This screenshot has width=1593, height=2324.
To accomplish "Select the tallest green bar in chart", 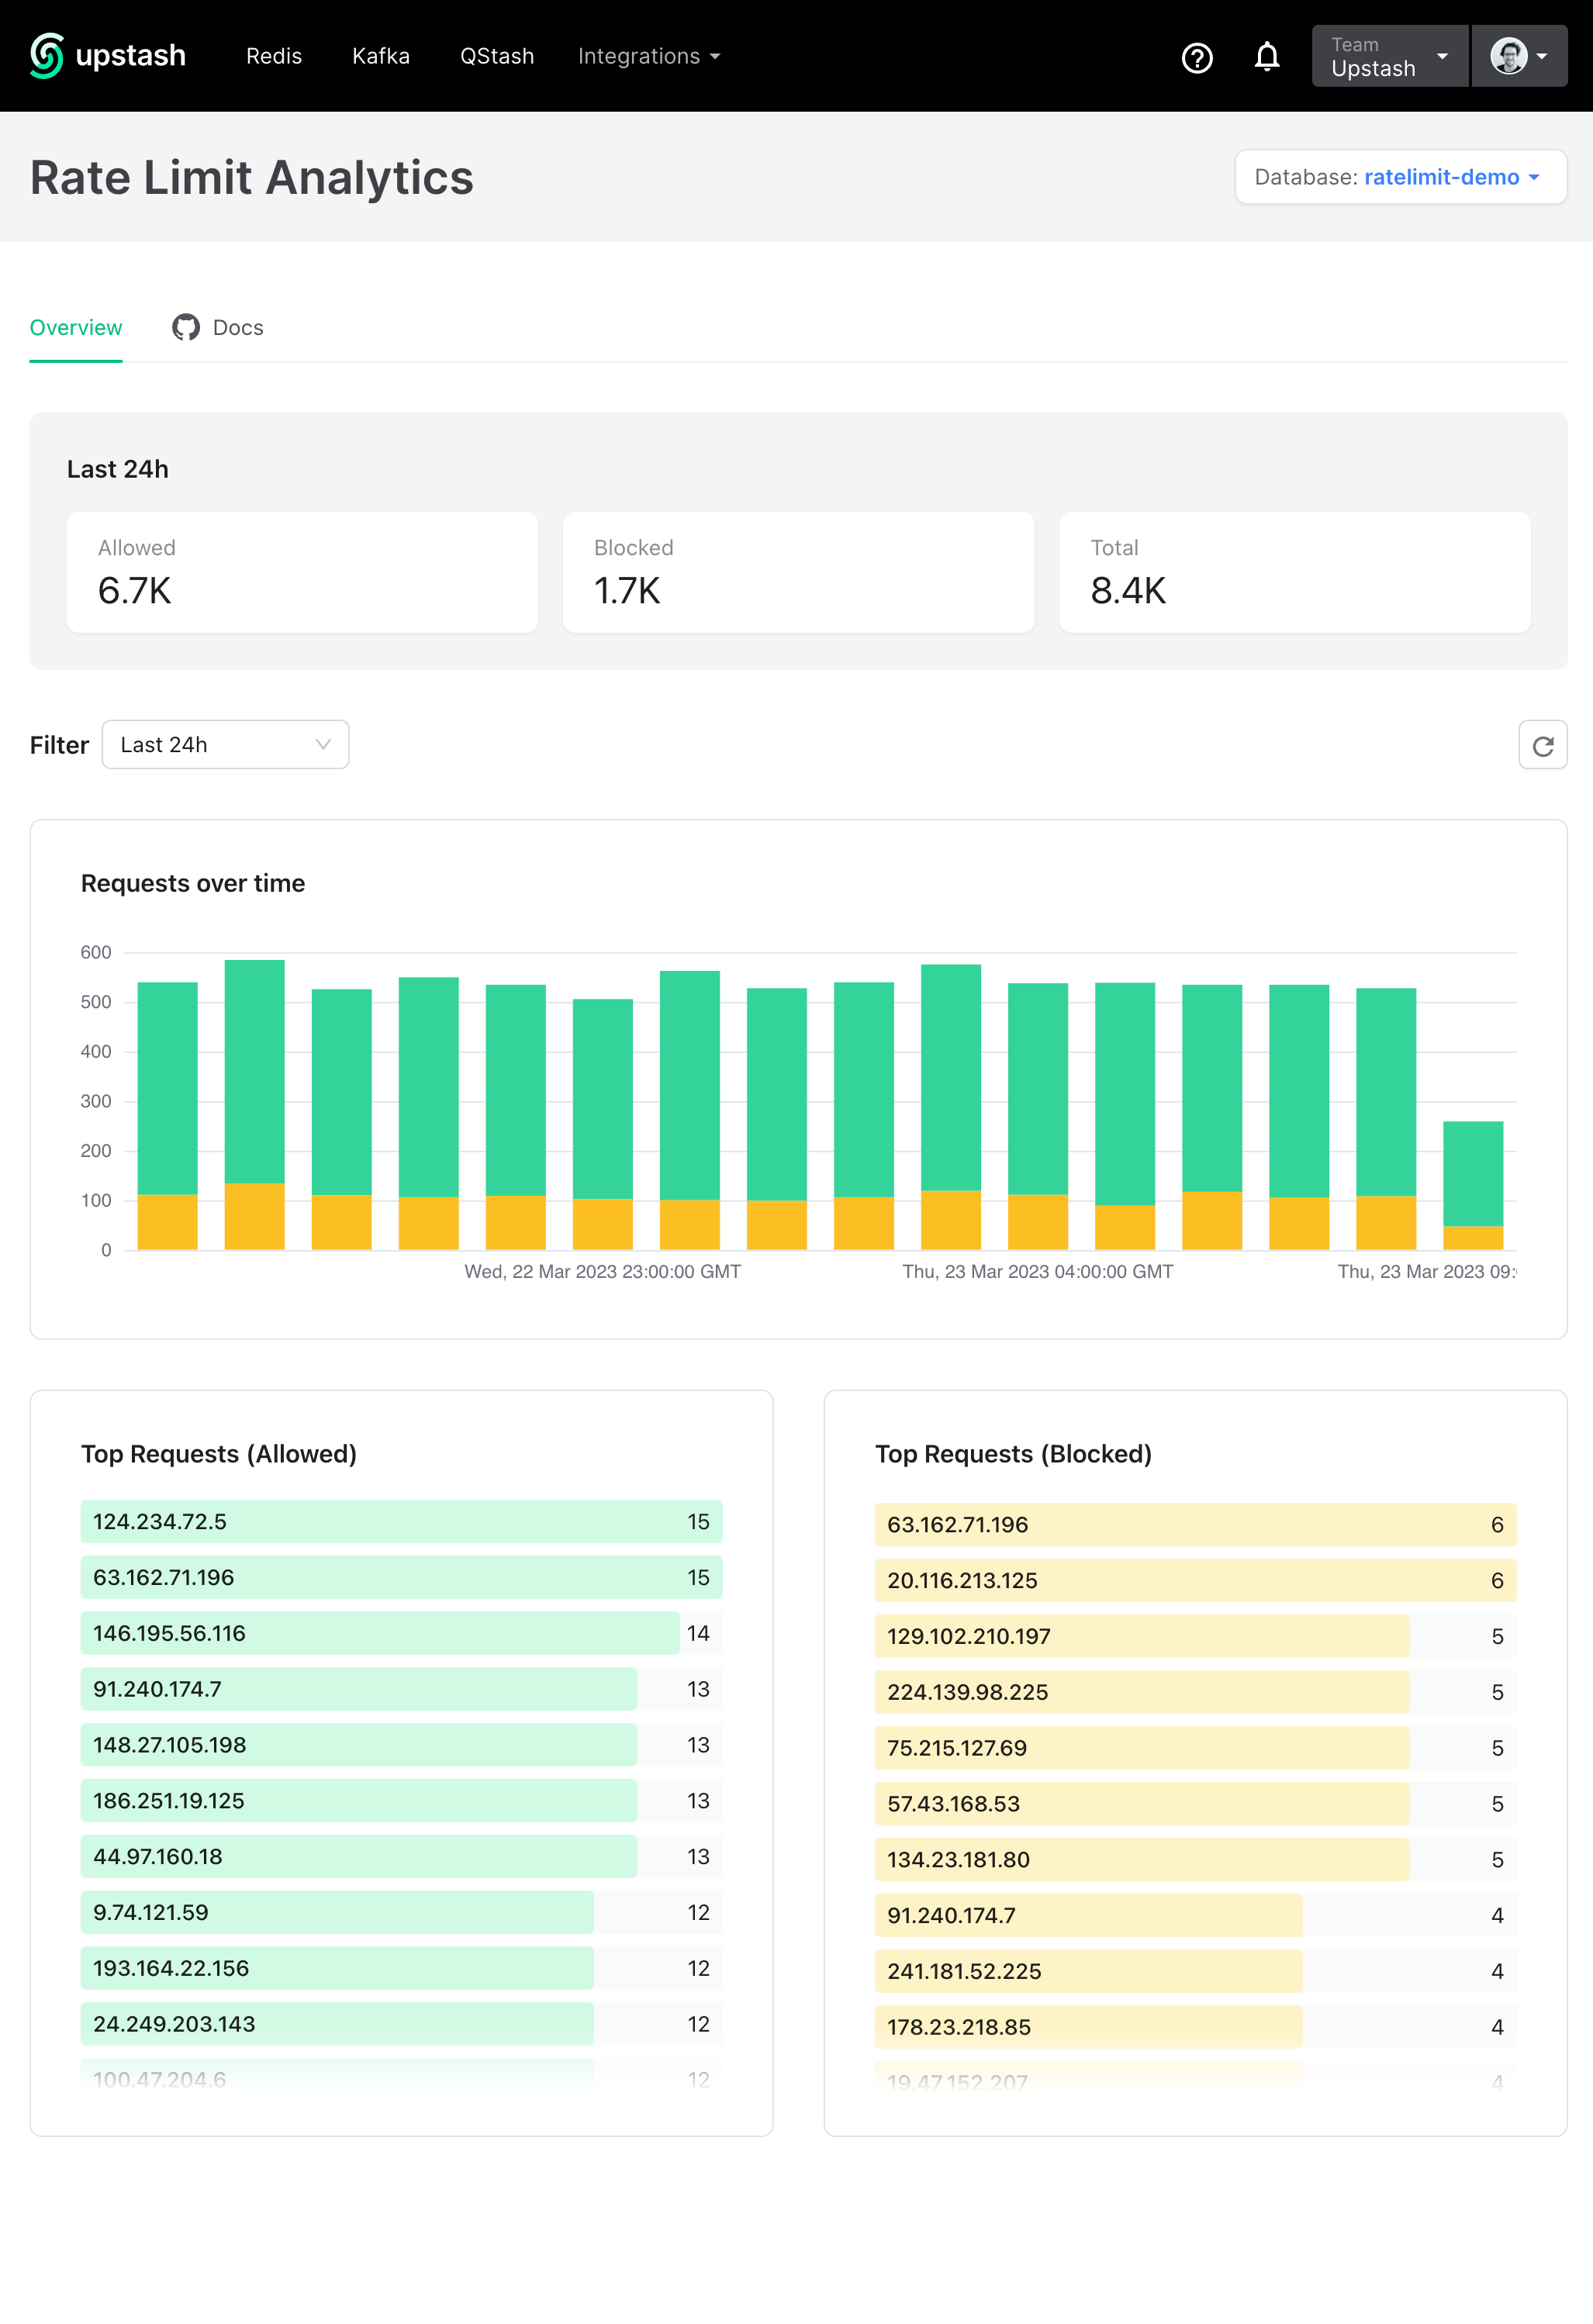I will (254, 1070).
